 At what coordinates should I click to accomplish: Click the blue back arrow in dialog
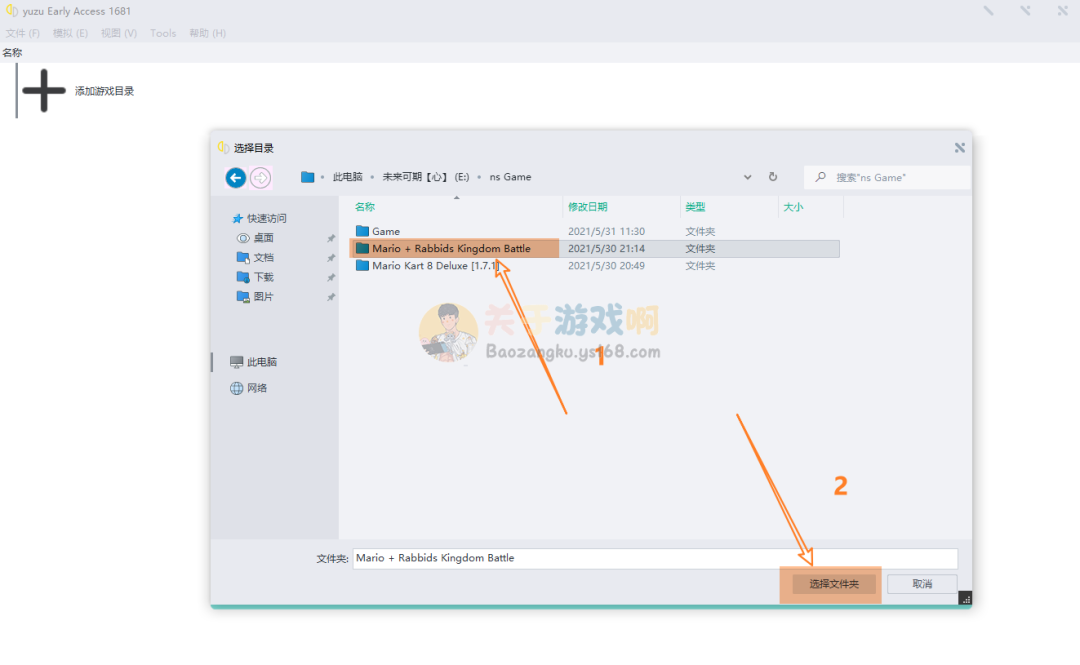[236, 178]
